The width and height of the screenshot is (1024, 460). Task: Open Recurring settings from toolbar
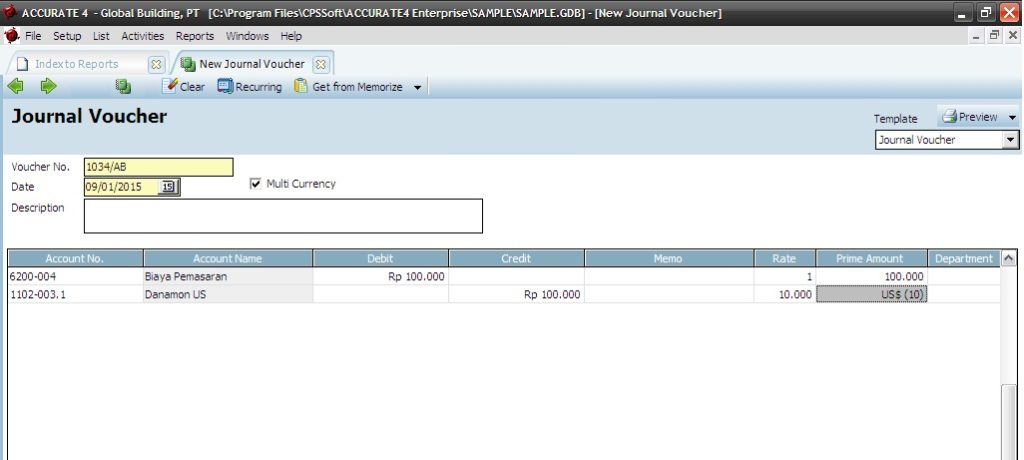tap(249, 86)
